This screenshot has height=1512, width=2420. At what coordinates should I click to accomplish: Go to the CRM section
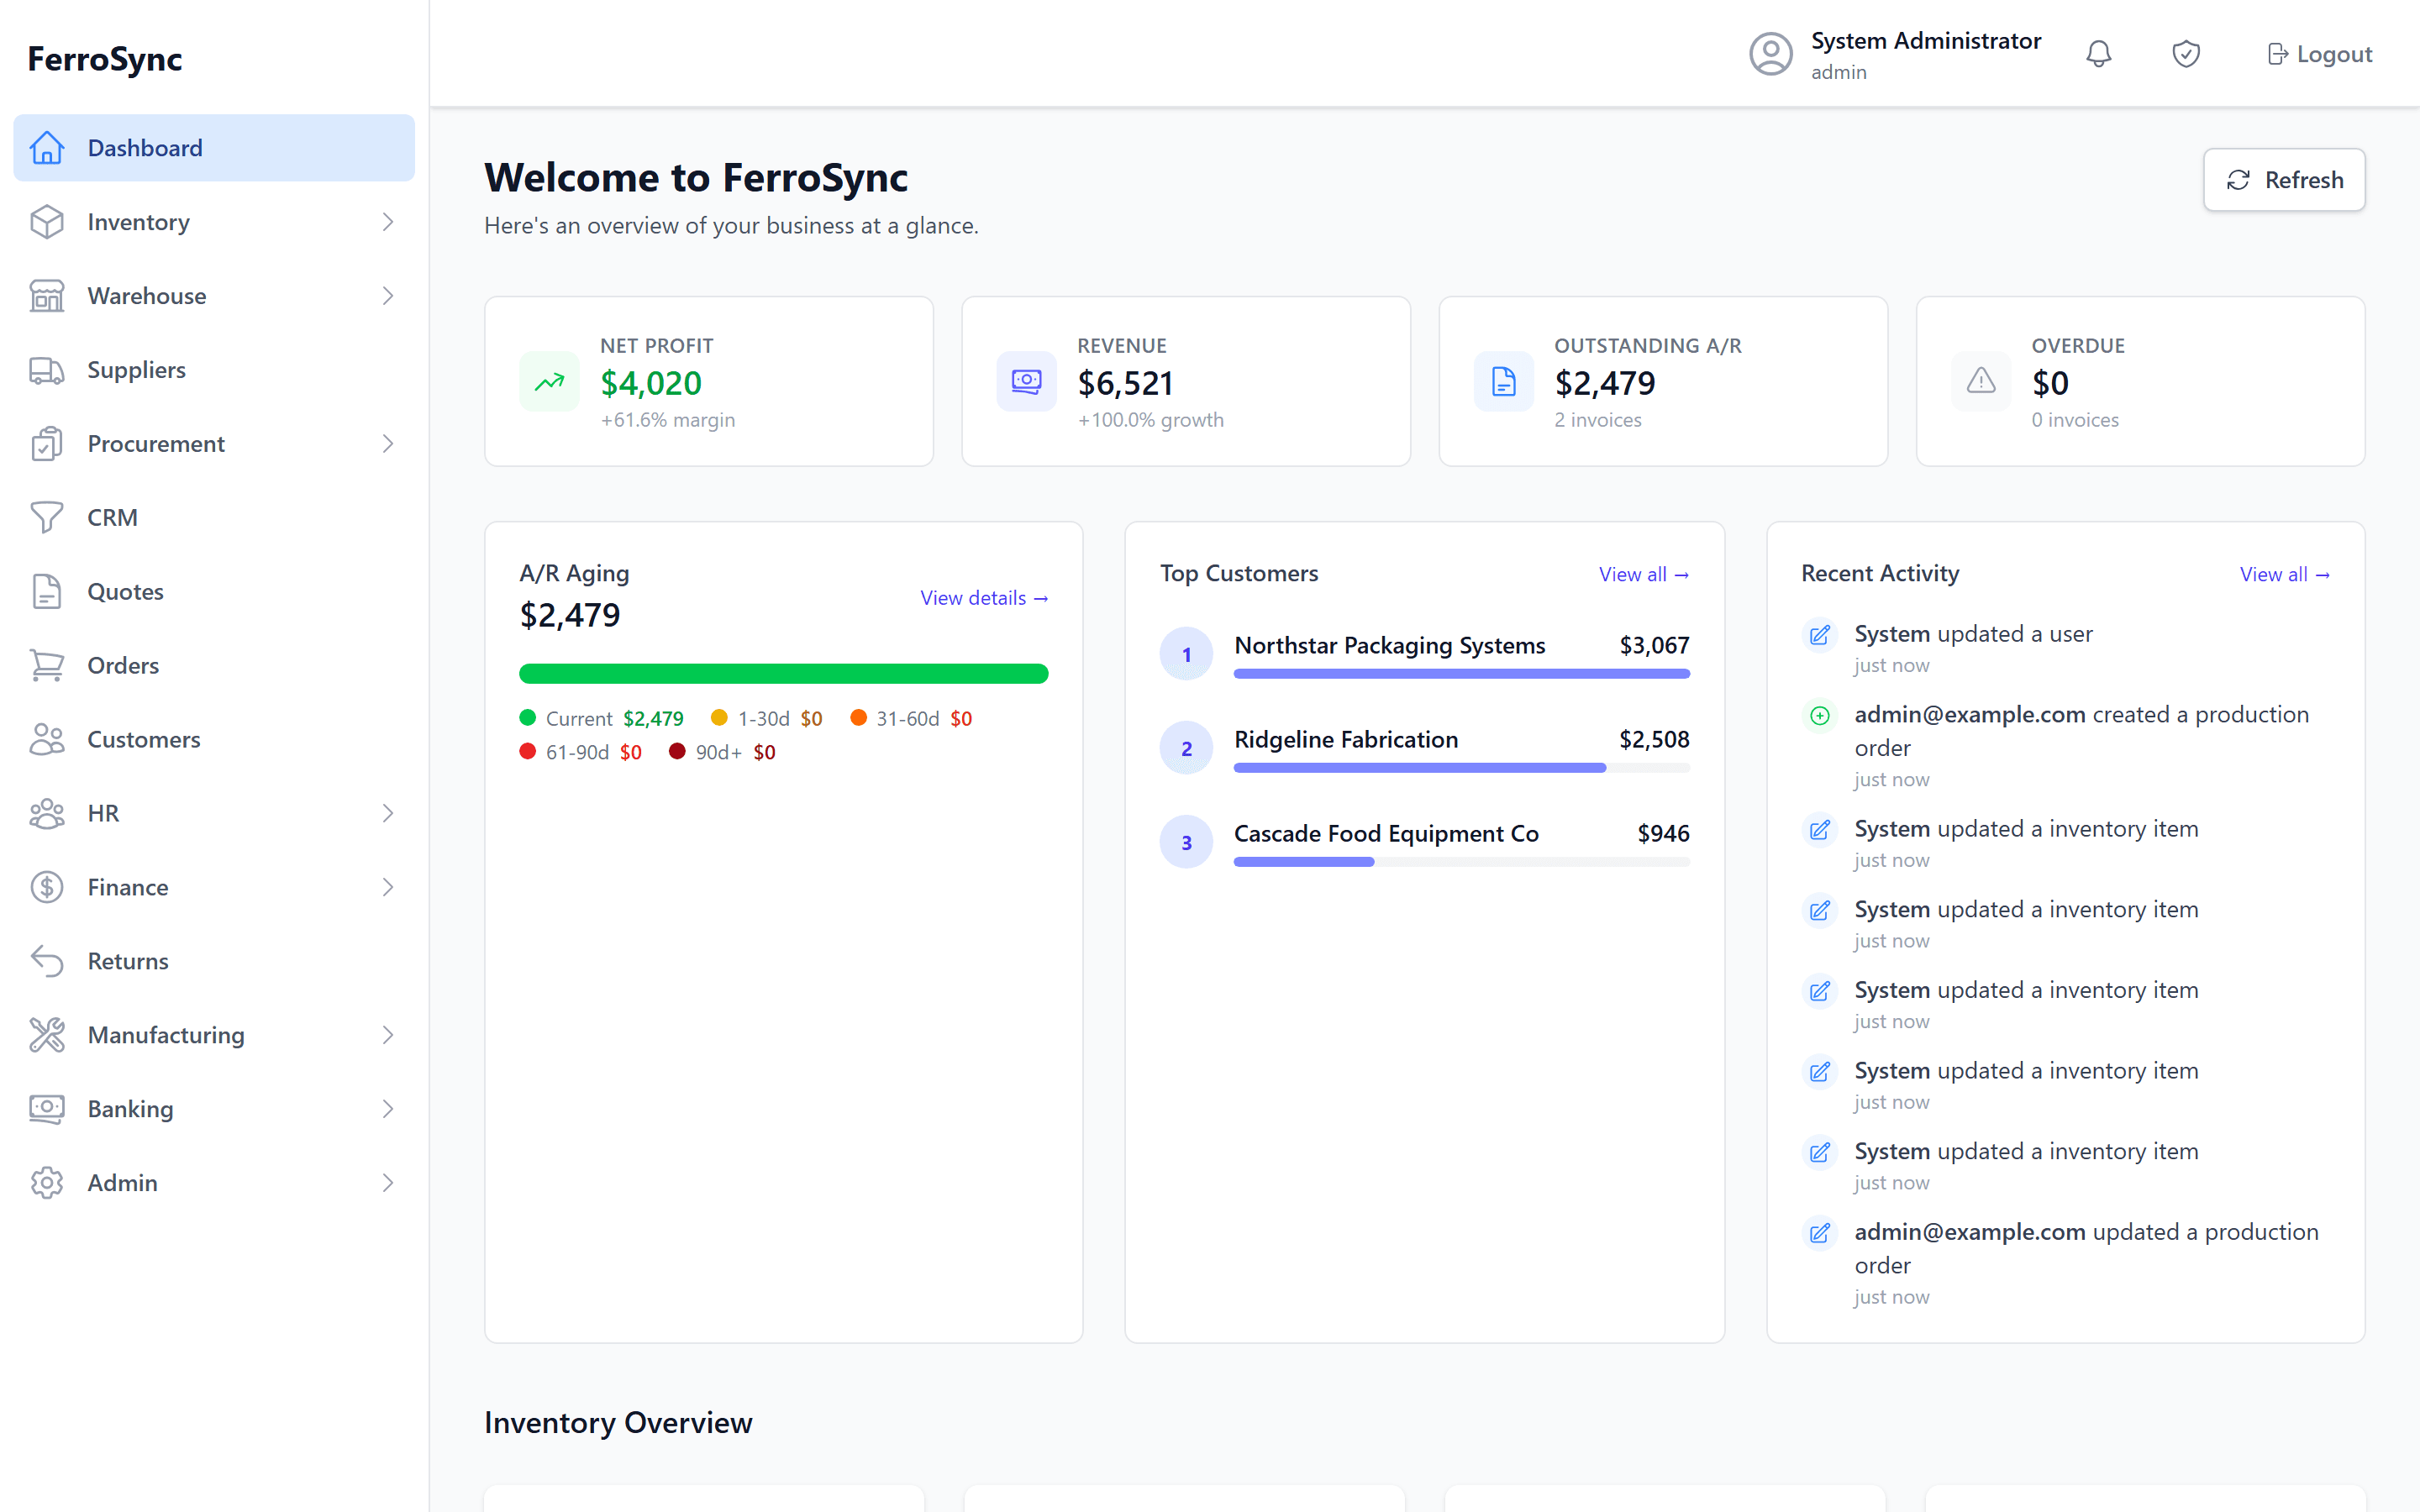point(214,518)
